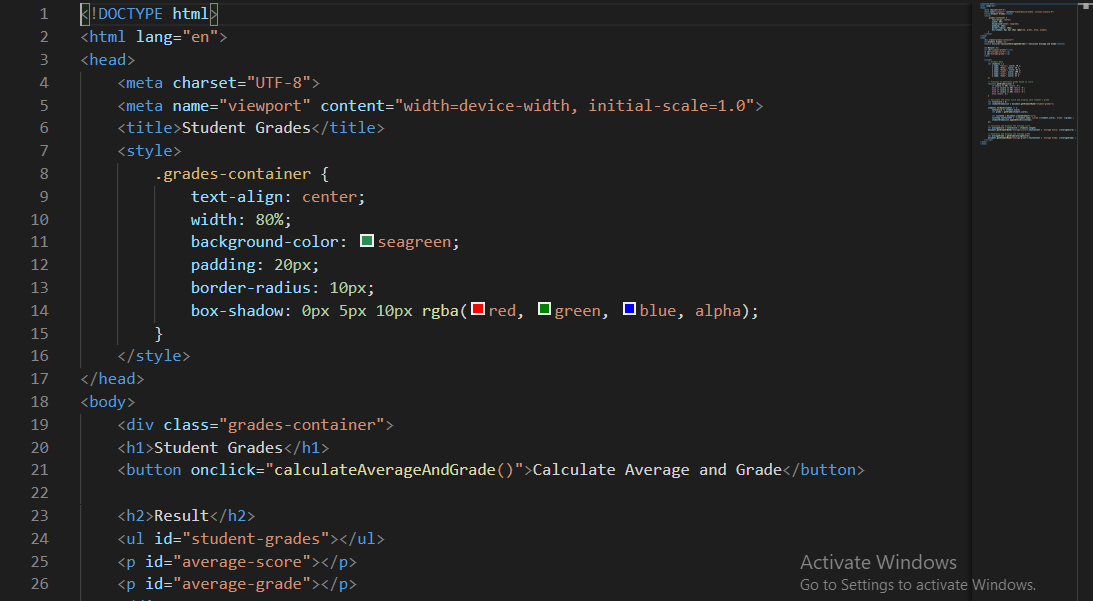Click the opening head tag
The image size is (1093, 601).
pyautogui.click(x=108, y=60)
